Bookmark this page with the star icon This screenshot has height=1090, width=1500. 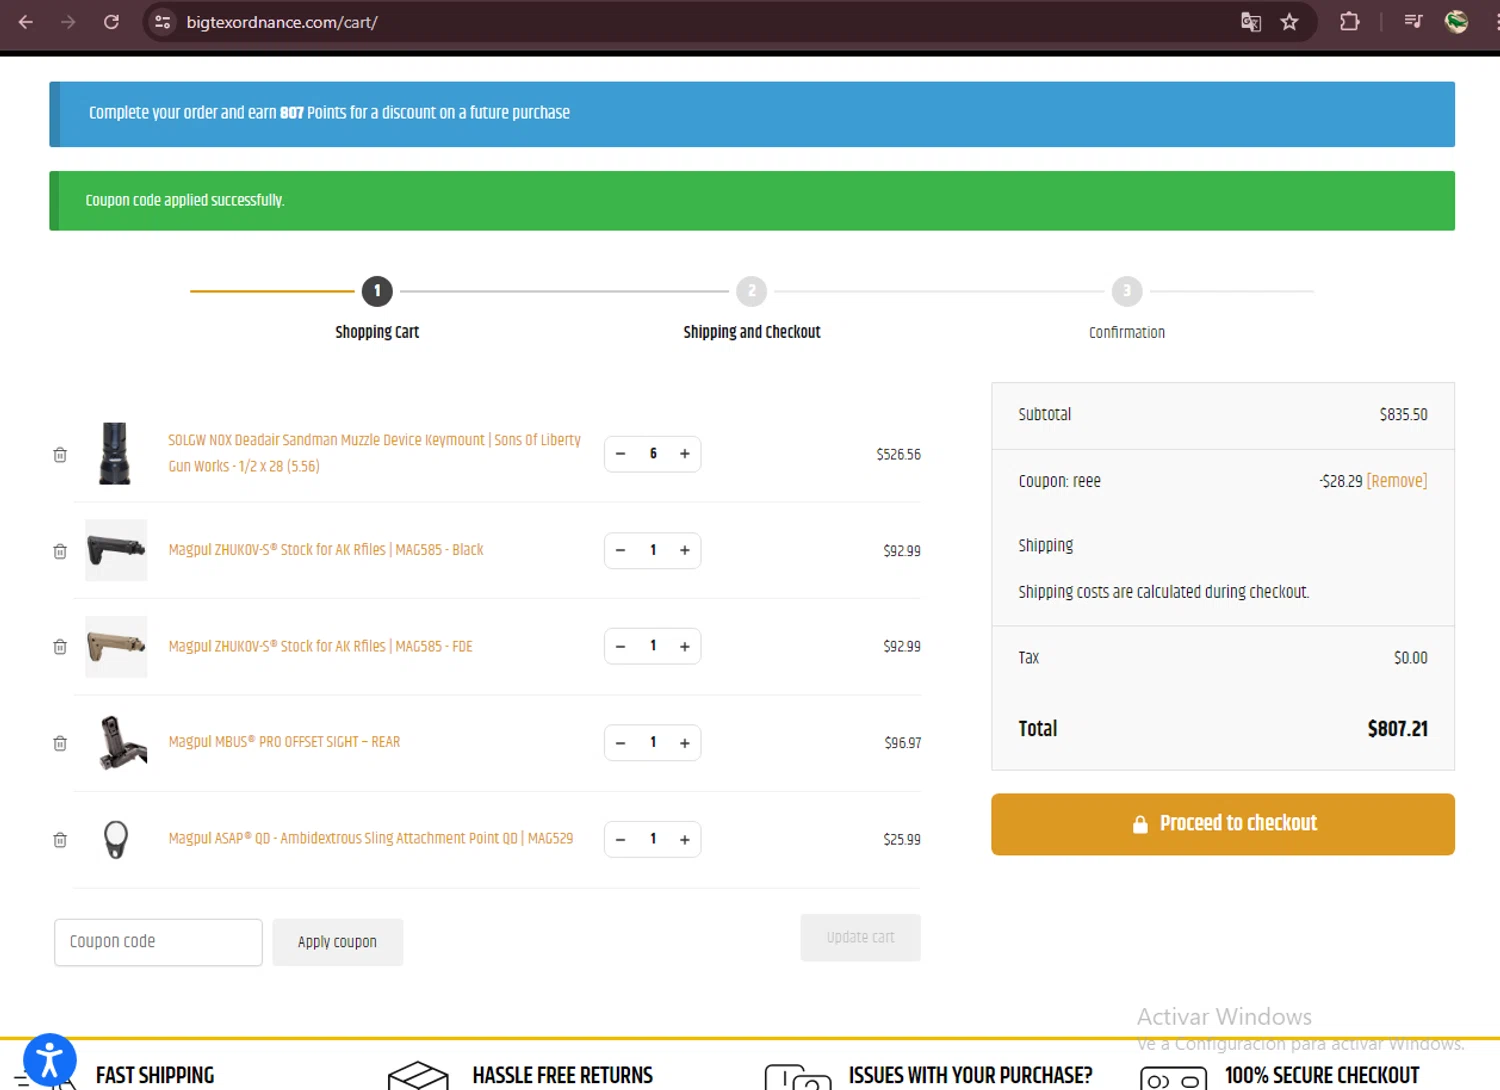1290,22
